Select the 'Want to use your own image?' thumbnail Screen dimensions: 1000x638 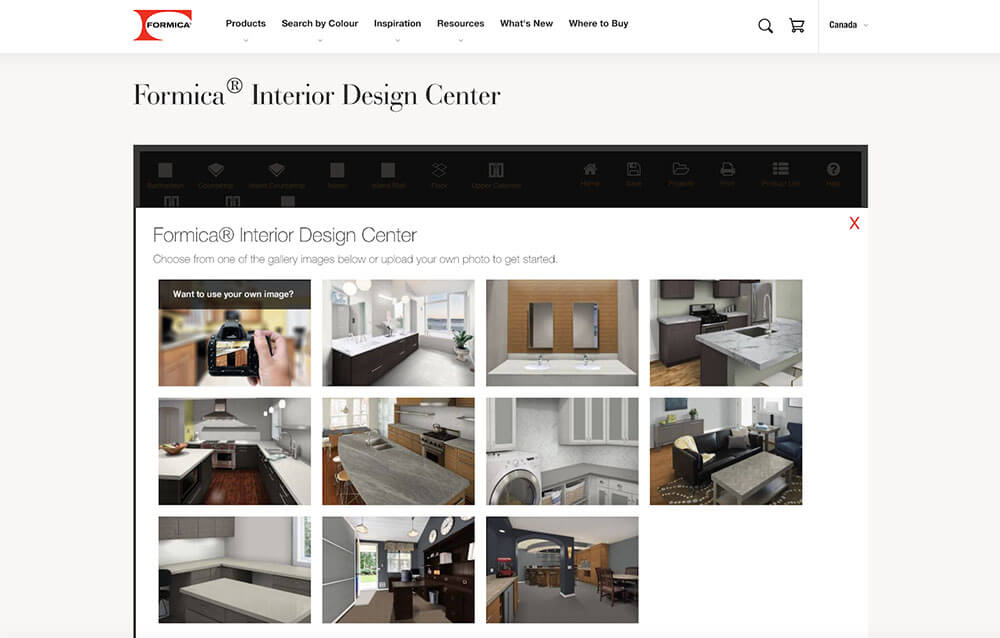[233, 333]
